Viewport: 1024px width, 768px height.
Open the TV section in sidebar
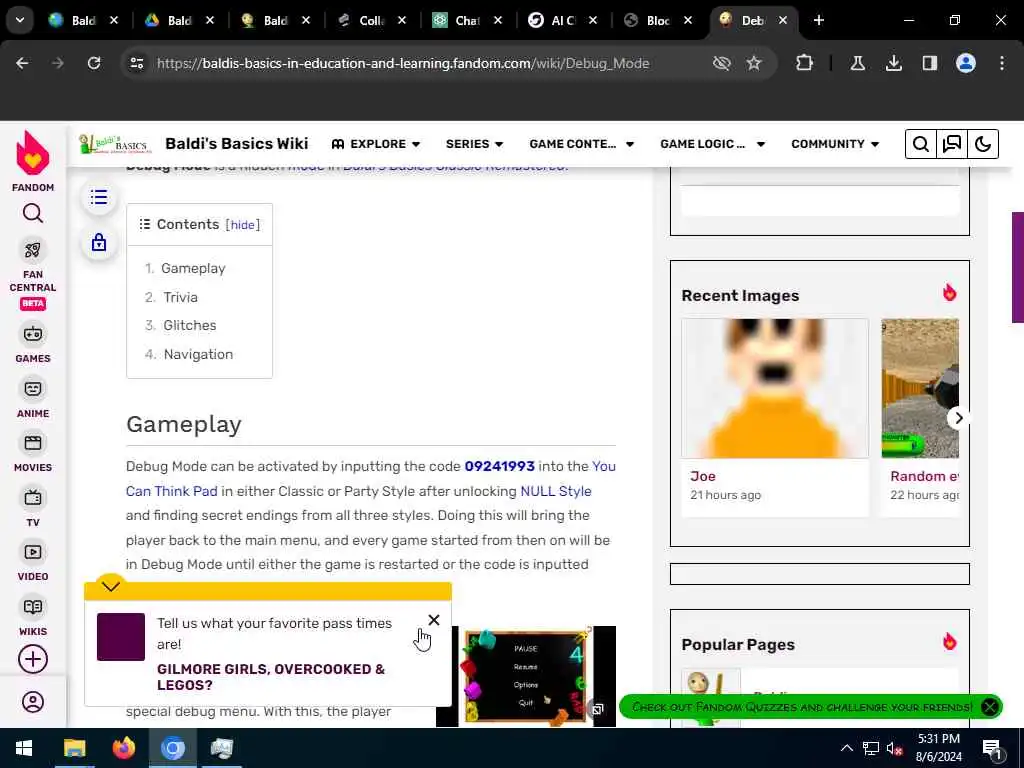(33, 507)
